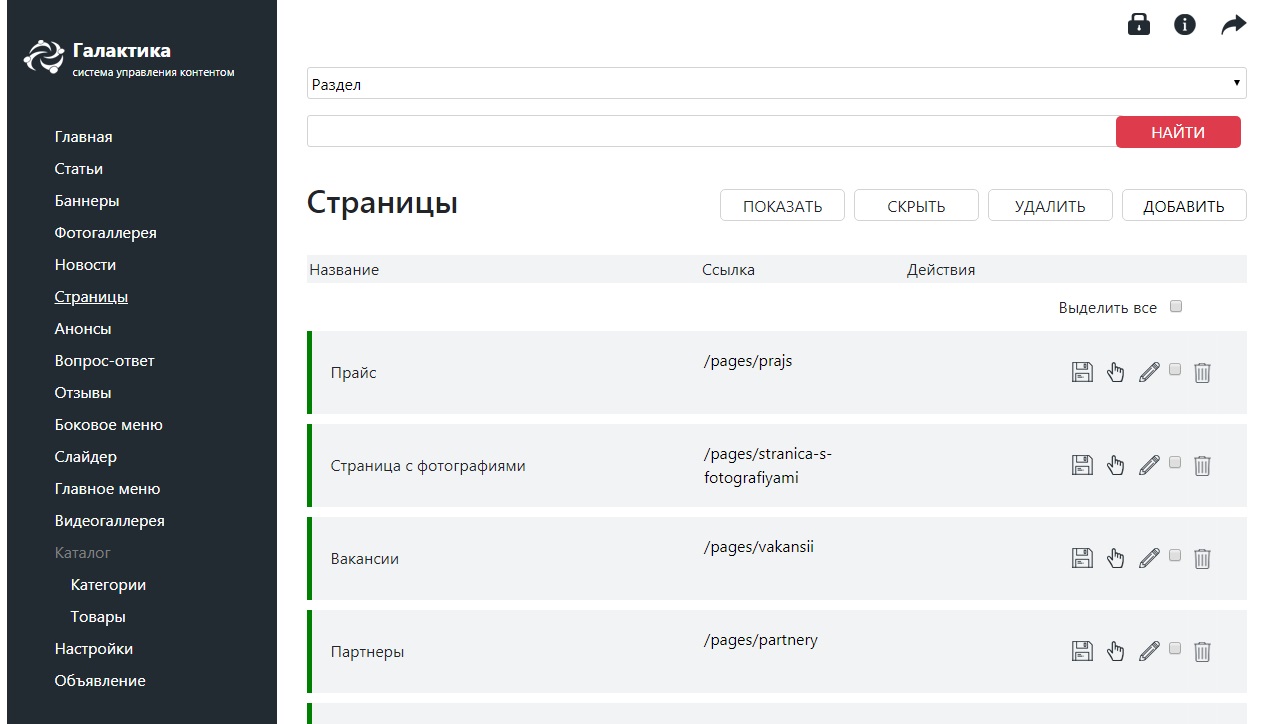Click the hand icon for Страница с фотографиями
This screenshot has height=724, width=1264.
pos(1116,465)
